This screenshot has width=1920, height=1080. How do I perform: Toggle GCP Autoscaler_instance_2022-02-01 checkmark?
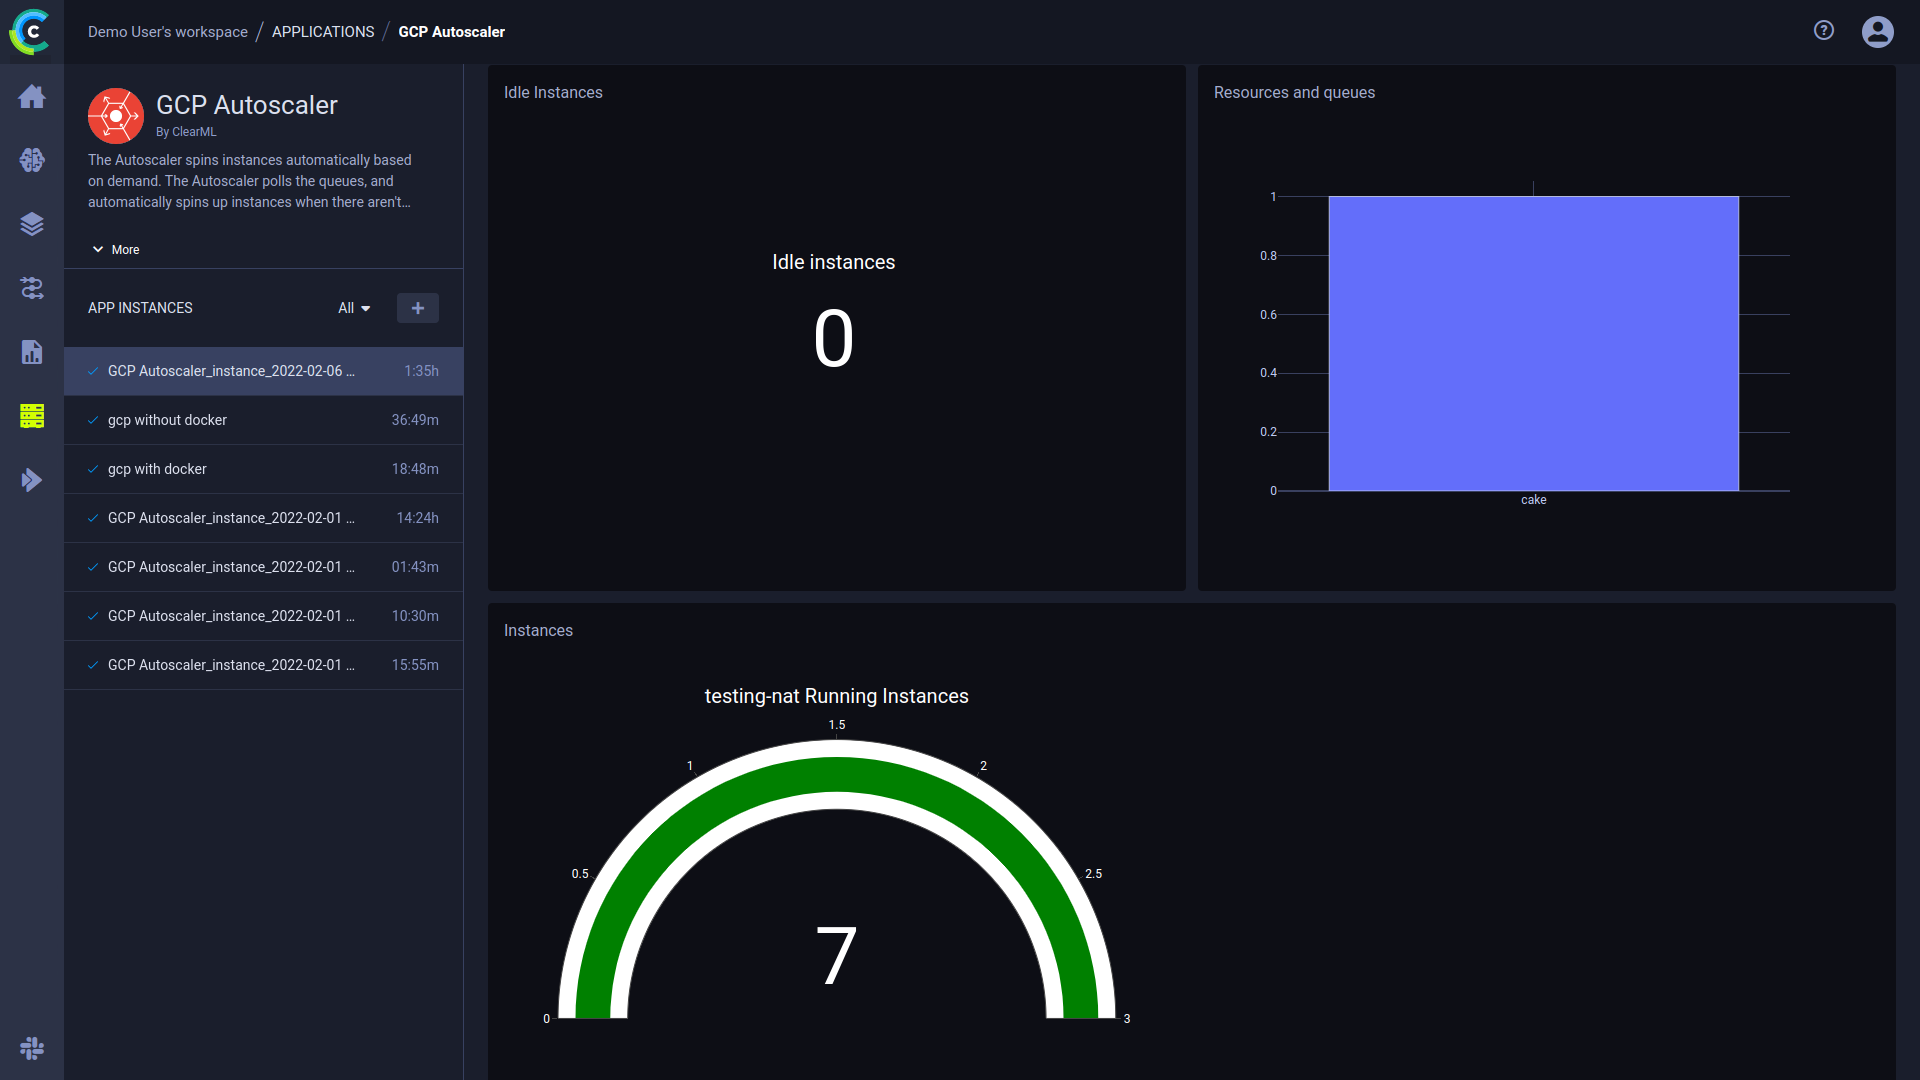94,517
